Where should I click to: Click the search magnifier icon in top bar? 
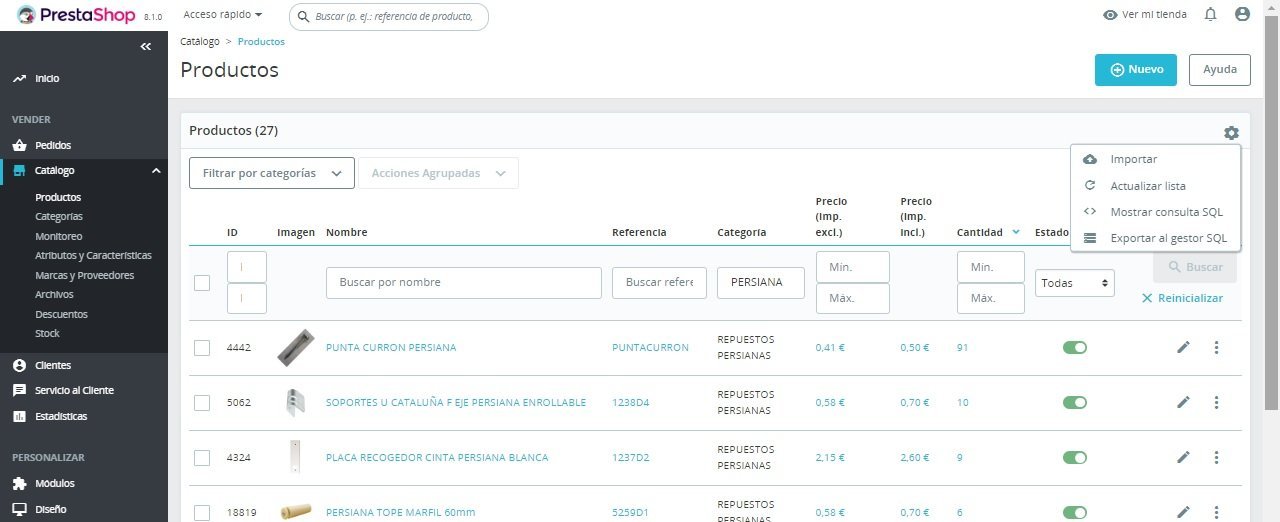click(x=304, y=16)
